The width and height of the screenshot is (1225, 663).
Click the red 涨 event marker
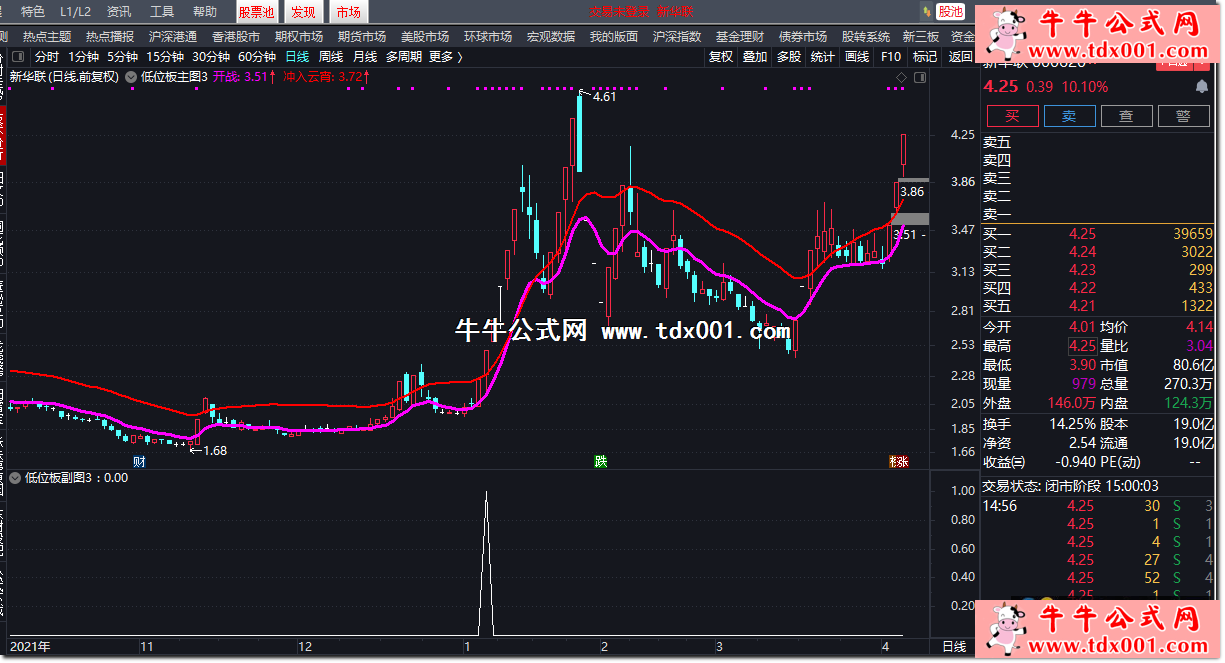[898, 461]
